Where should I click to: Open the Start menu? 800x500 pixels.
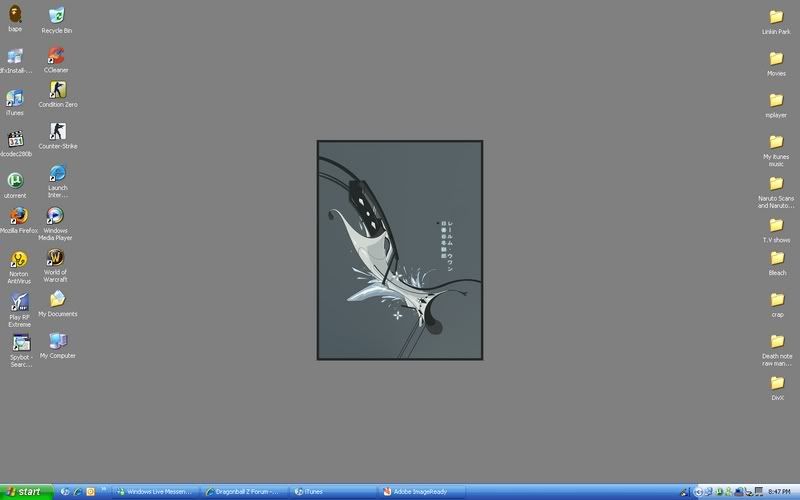[26, 492]
